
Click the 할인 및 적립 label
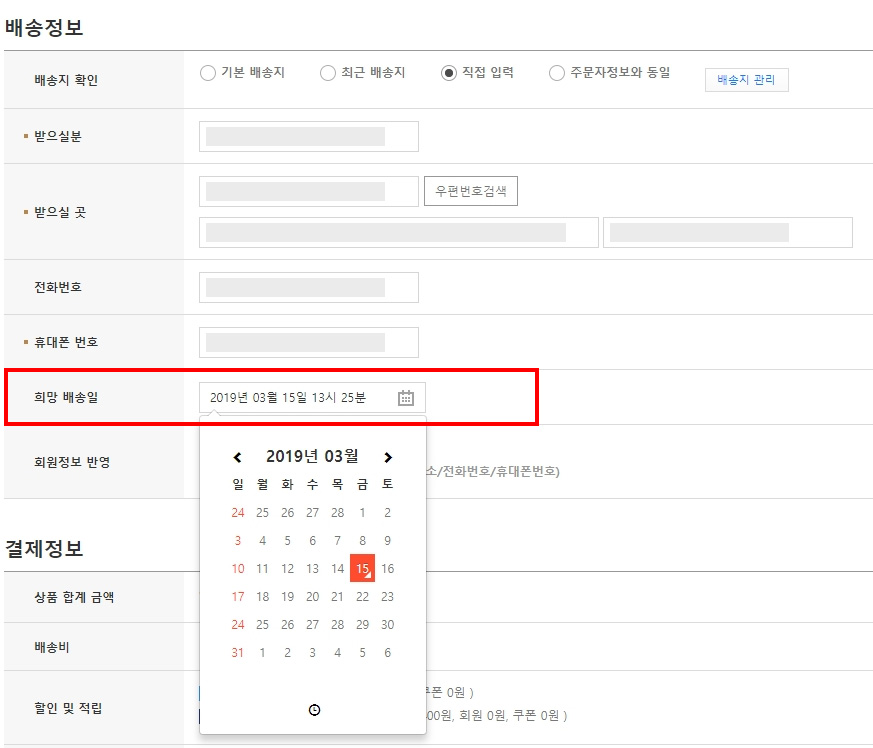(x=68, y=708)
